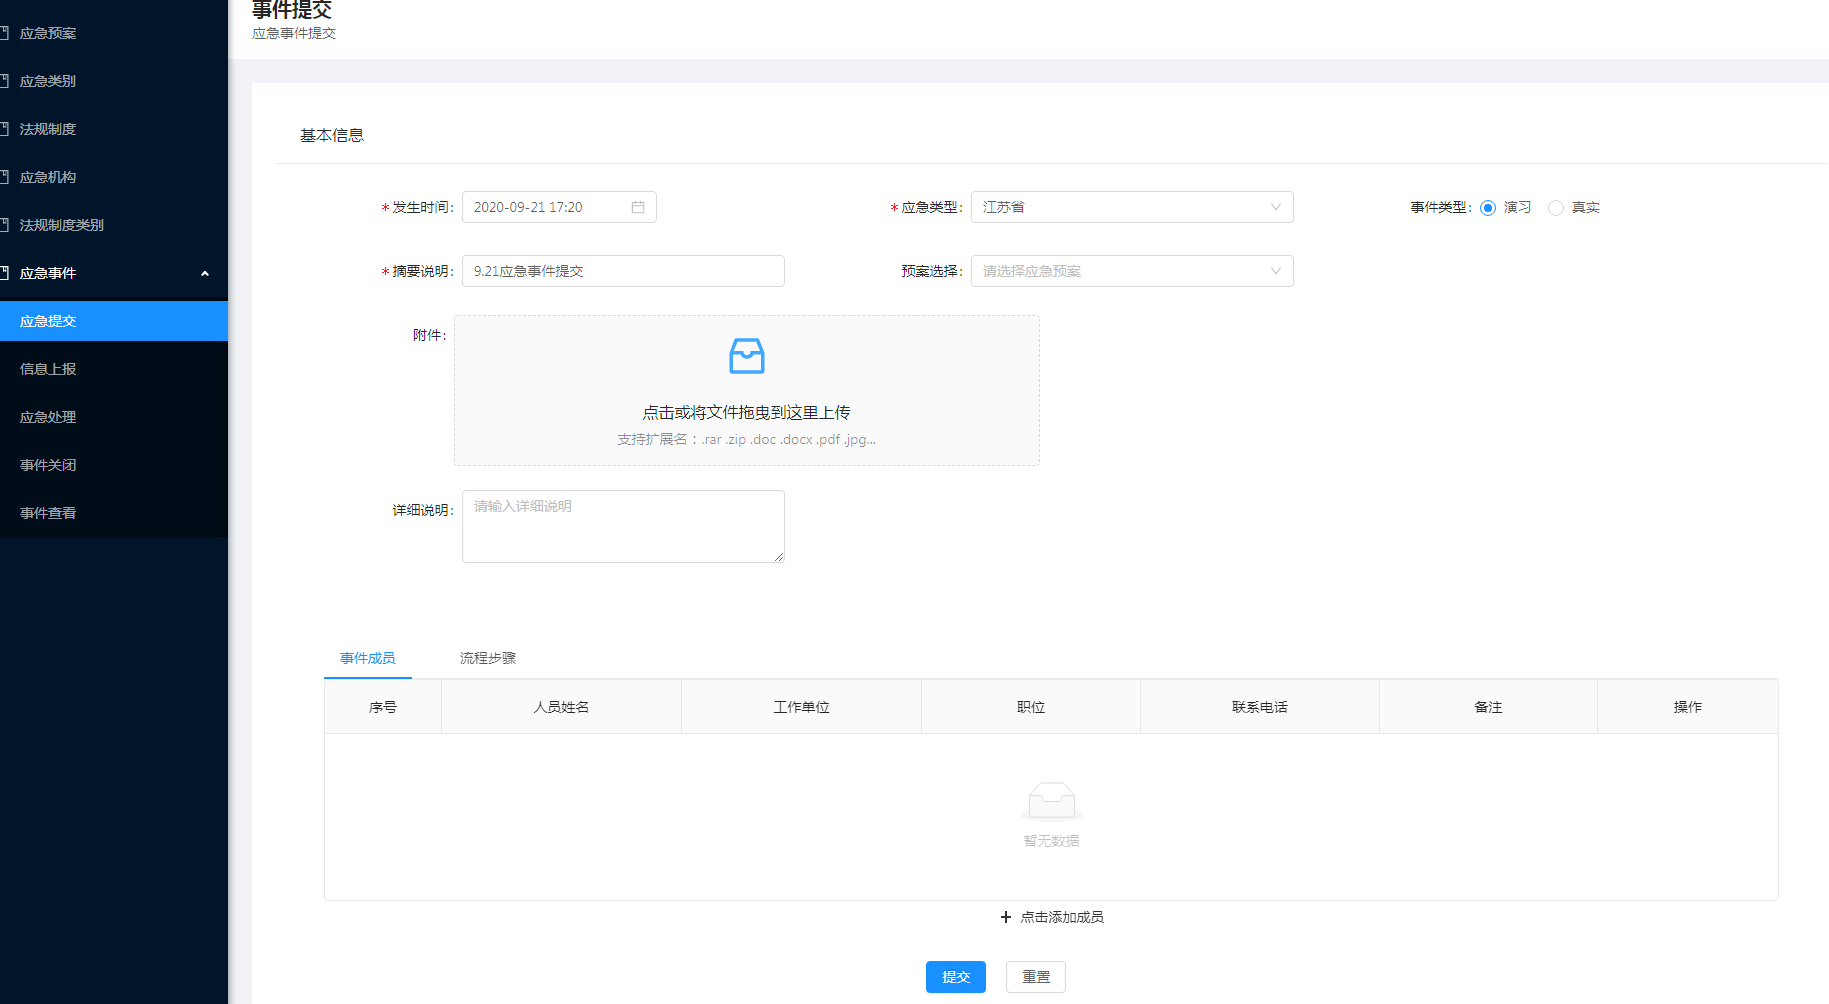The image size is (1829, 1004).
Task: Click the 工作单位 column header
Action: [801, 707]
